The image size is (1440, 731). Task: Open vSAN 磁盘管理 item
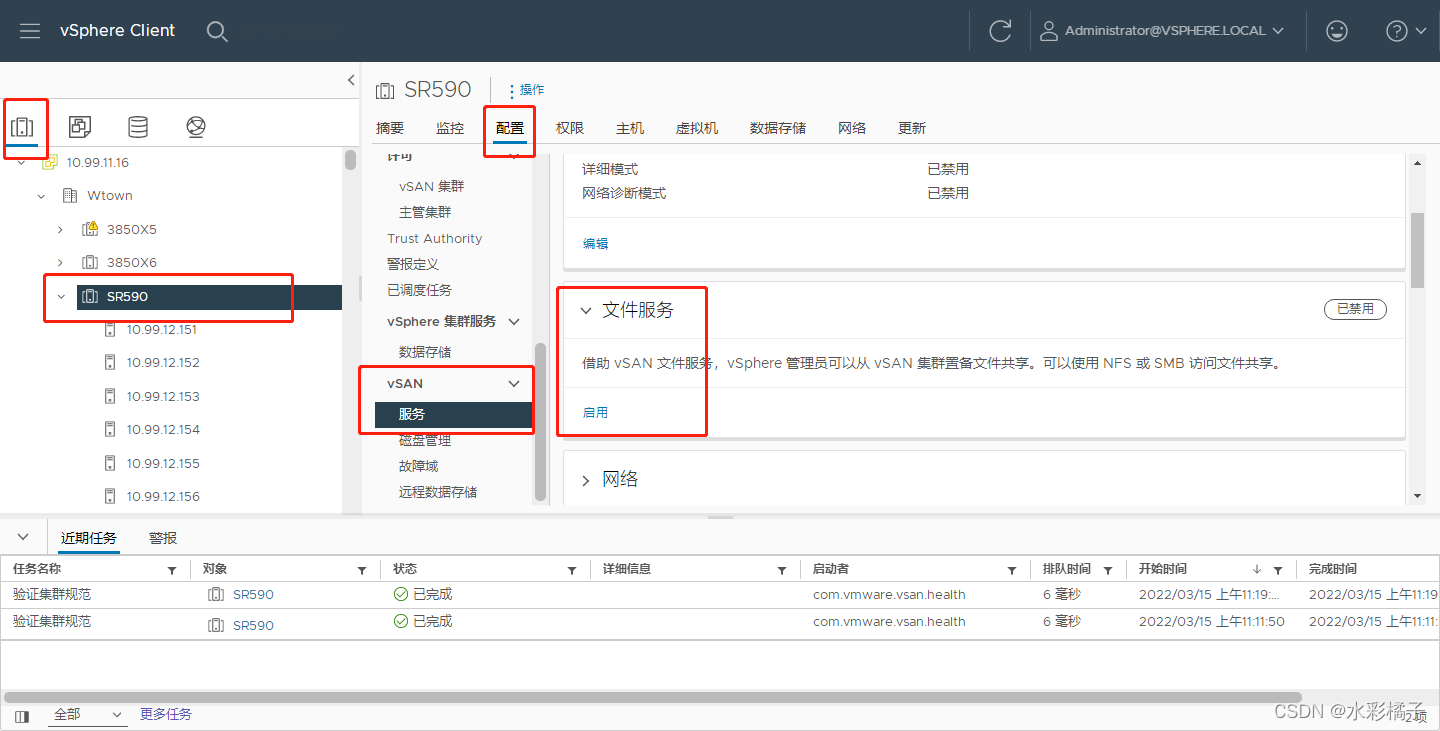[x=425, y=440]
